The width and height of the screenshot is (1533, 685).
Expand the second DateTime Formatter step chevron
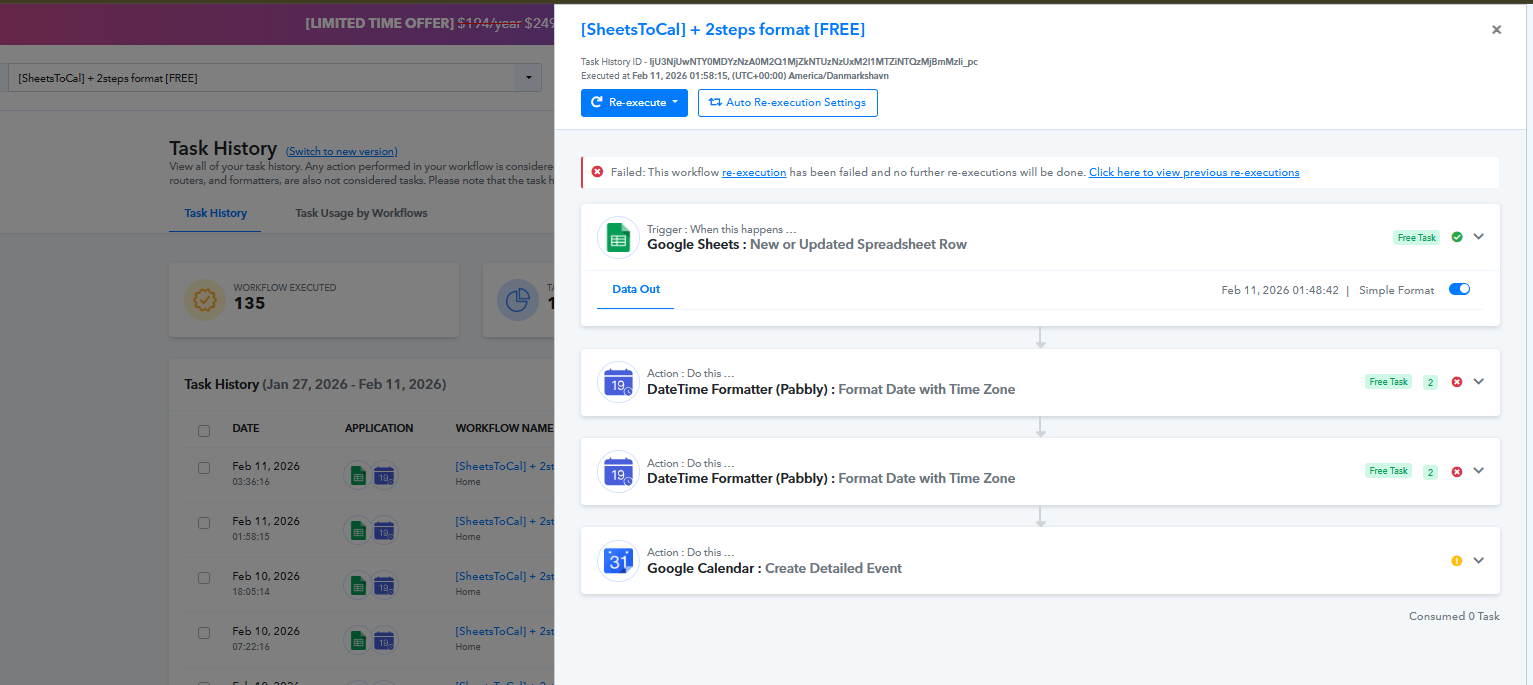[1479, 471]
